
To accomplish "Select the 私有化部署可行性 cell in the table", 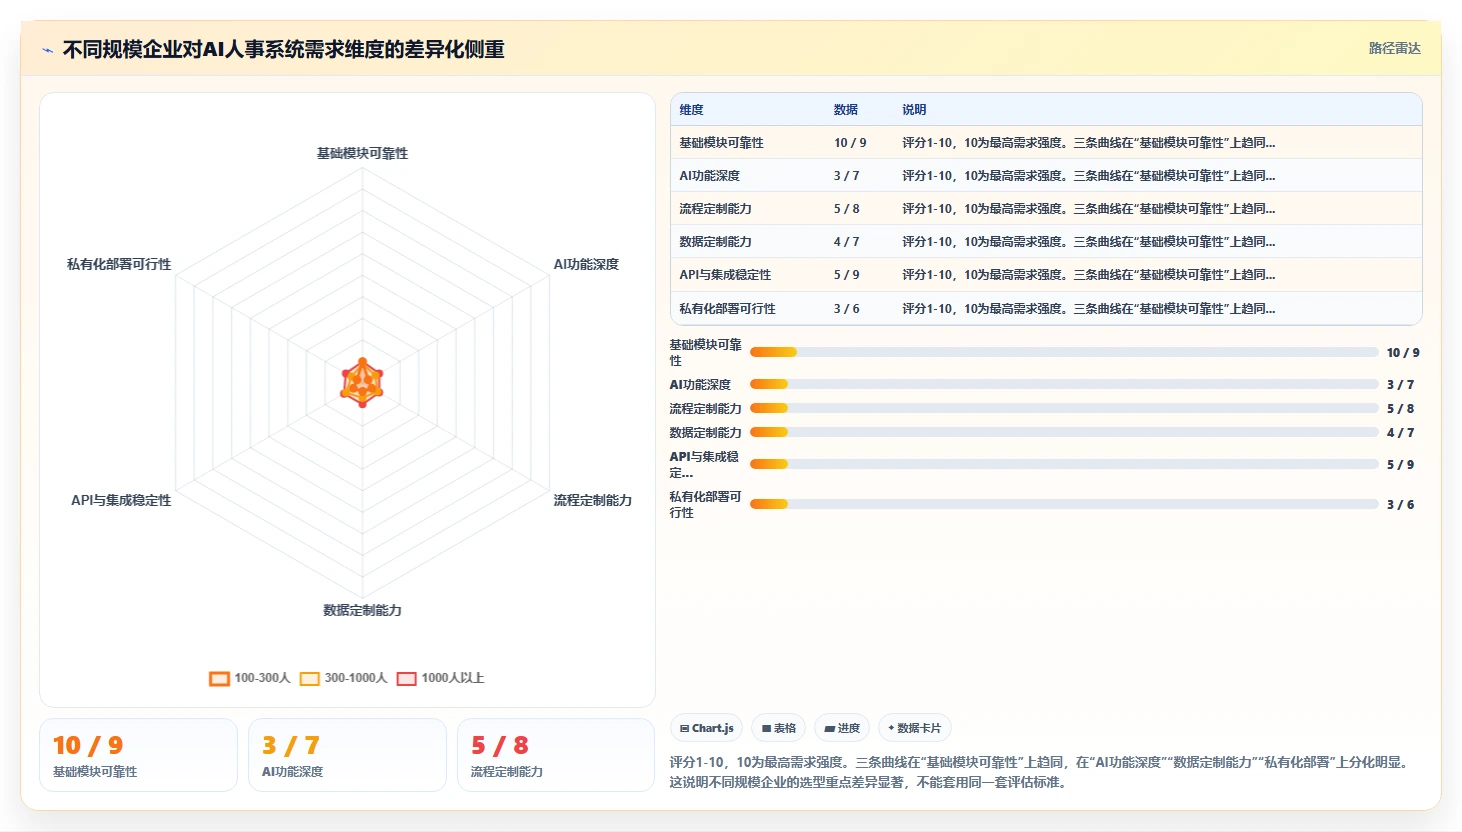I will click(727, 309).
